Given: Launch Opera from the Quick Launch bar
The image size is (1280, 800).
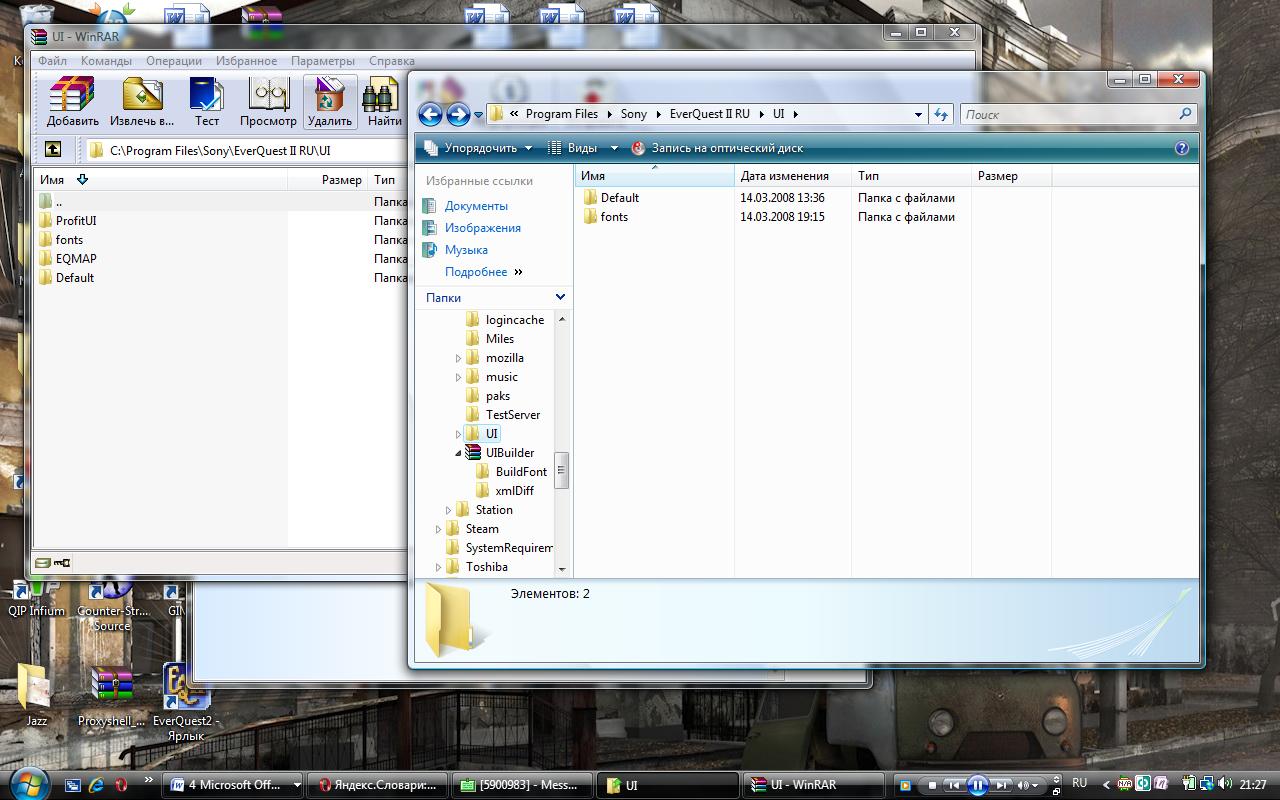Looking at the screenshot, I should tap(121, 785).
